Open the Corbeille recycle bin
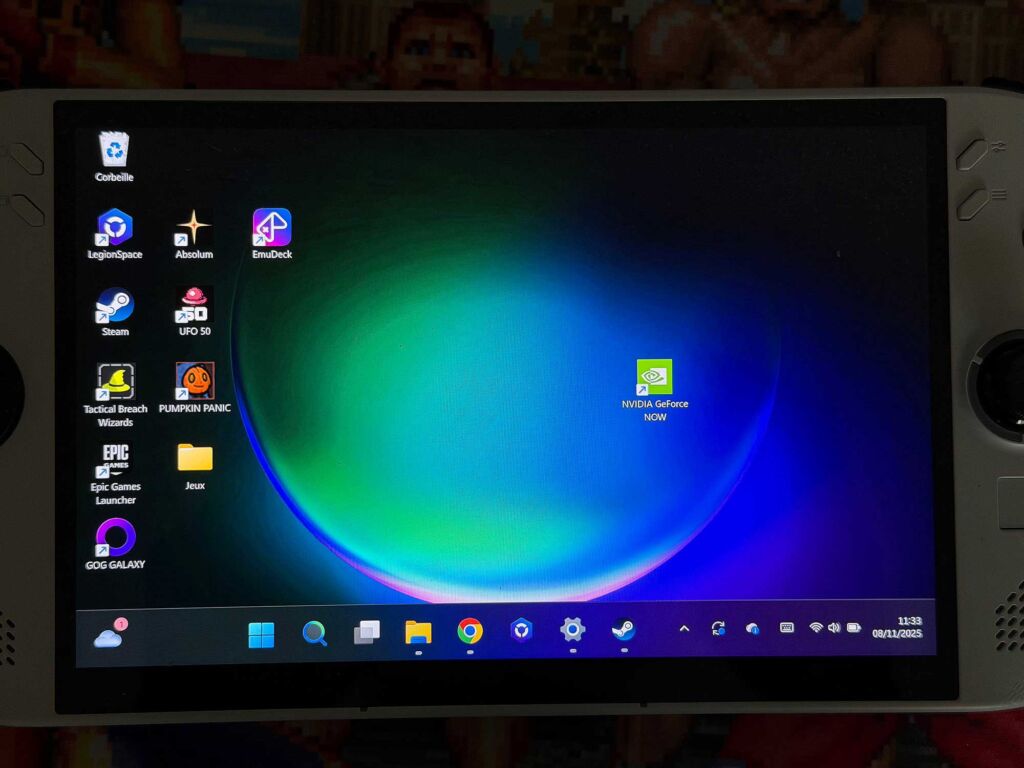 tap(115, 150)
